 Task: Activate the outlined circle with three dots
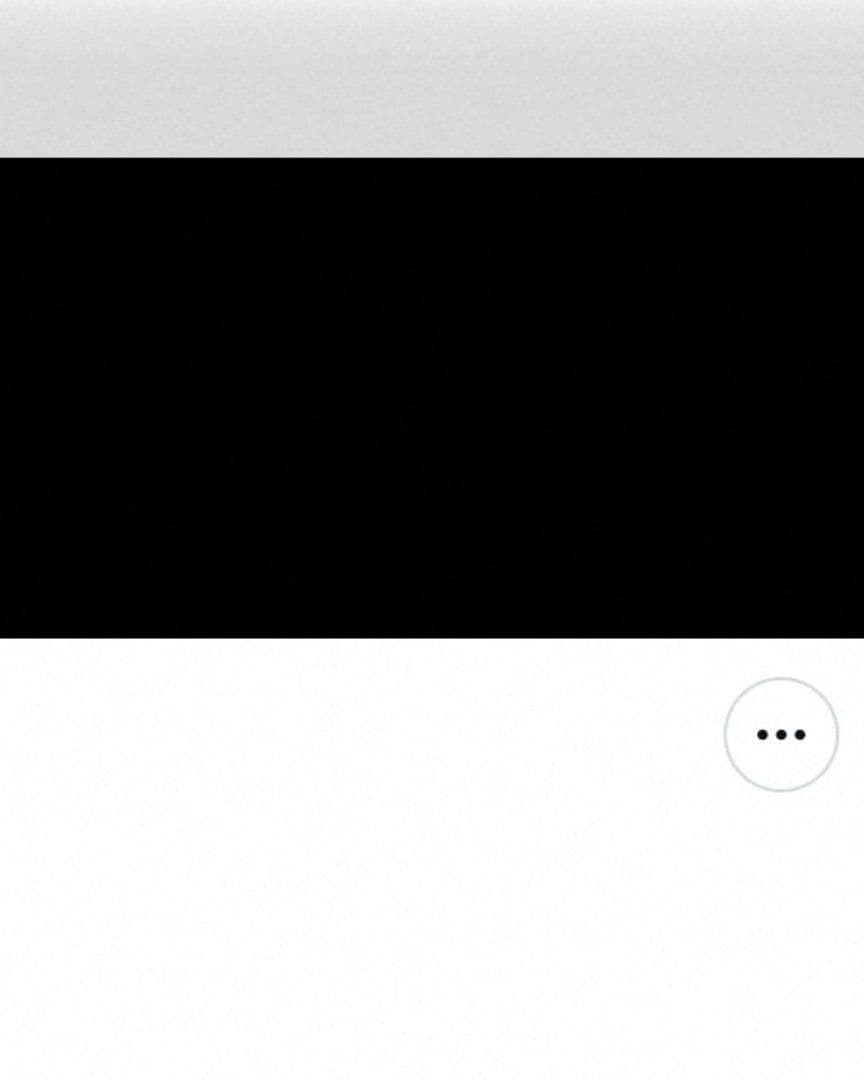coord(781,734)
